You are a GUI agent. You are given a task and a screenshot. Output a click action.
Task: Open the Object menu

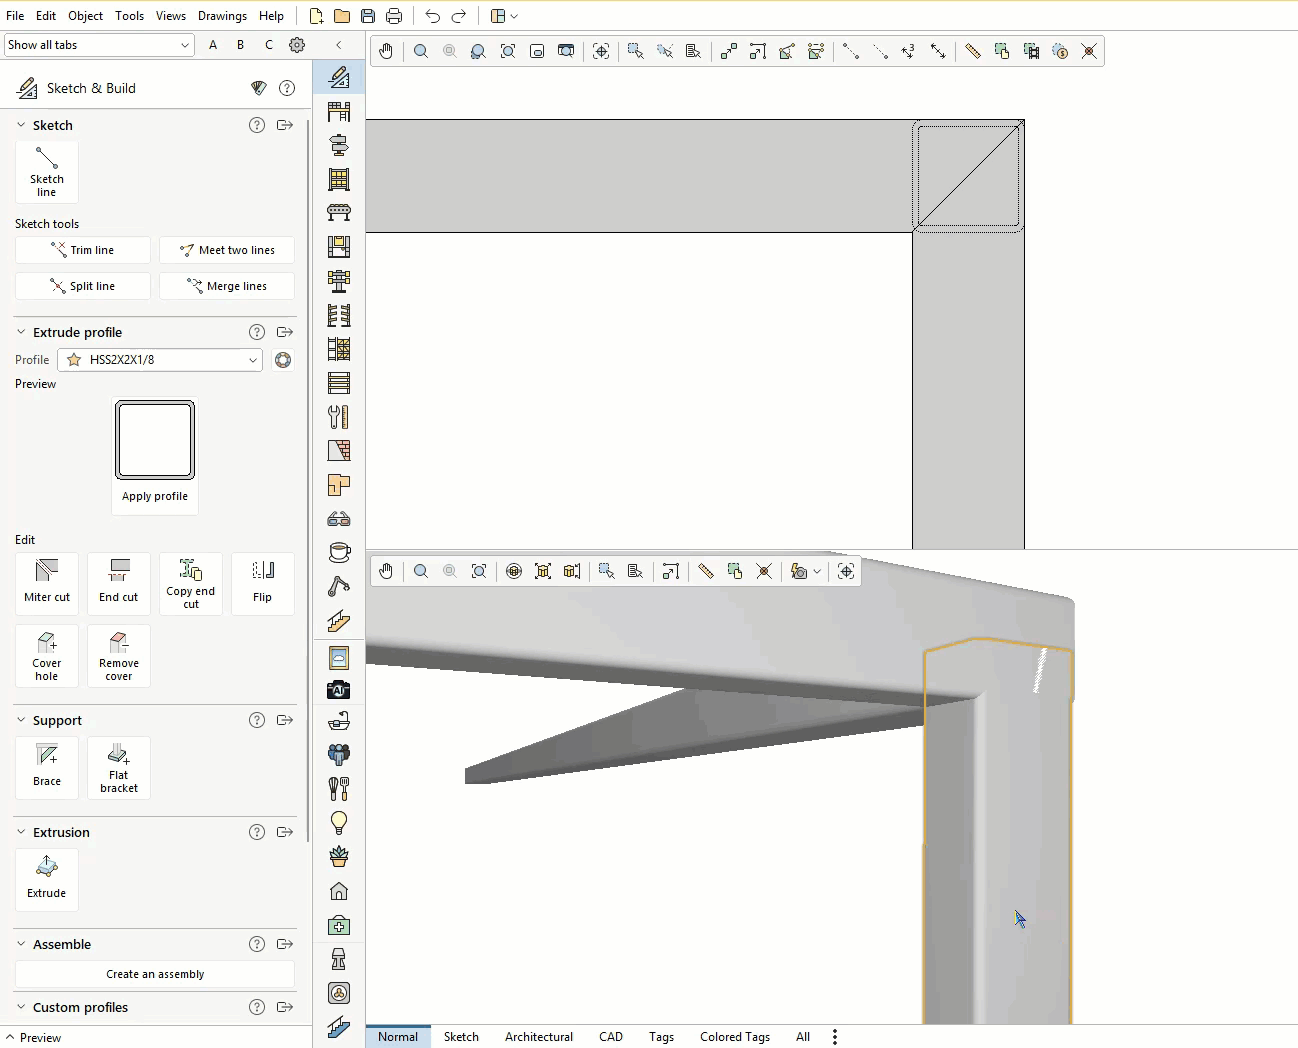coord(85,16)
